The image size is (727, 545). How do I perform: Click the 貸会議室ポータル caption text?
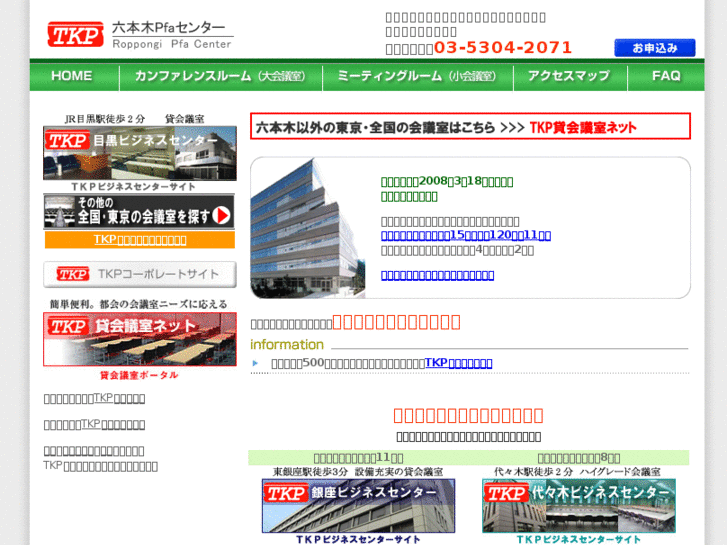coord(139,375)
